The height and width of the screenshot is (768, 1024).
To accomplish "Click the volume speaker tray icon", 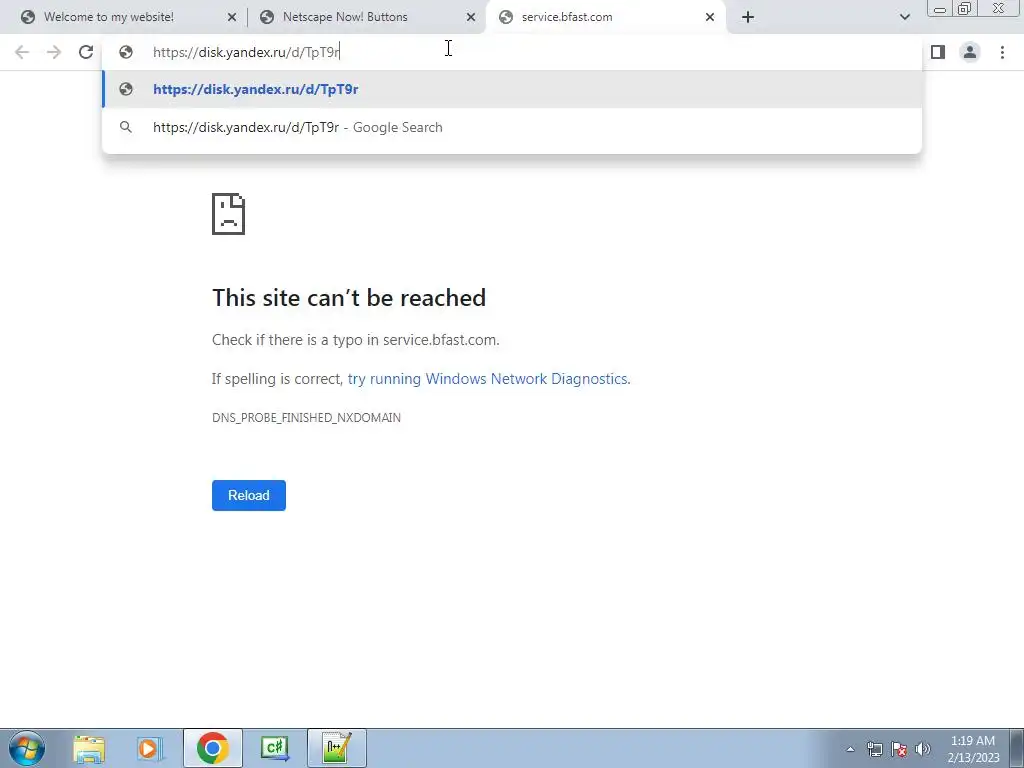I will tap(923, 749).
